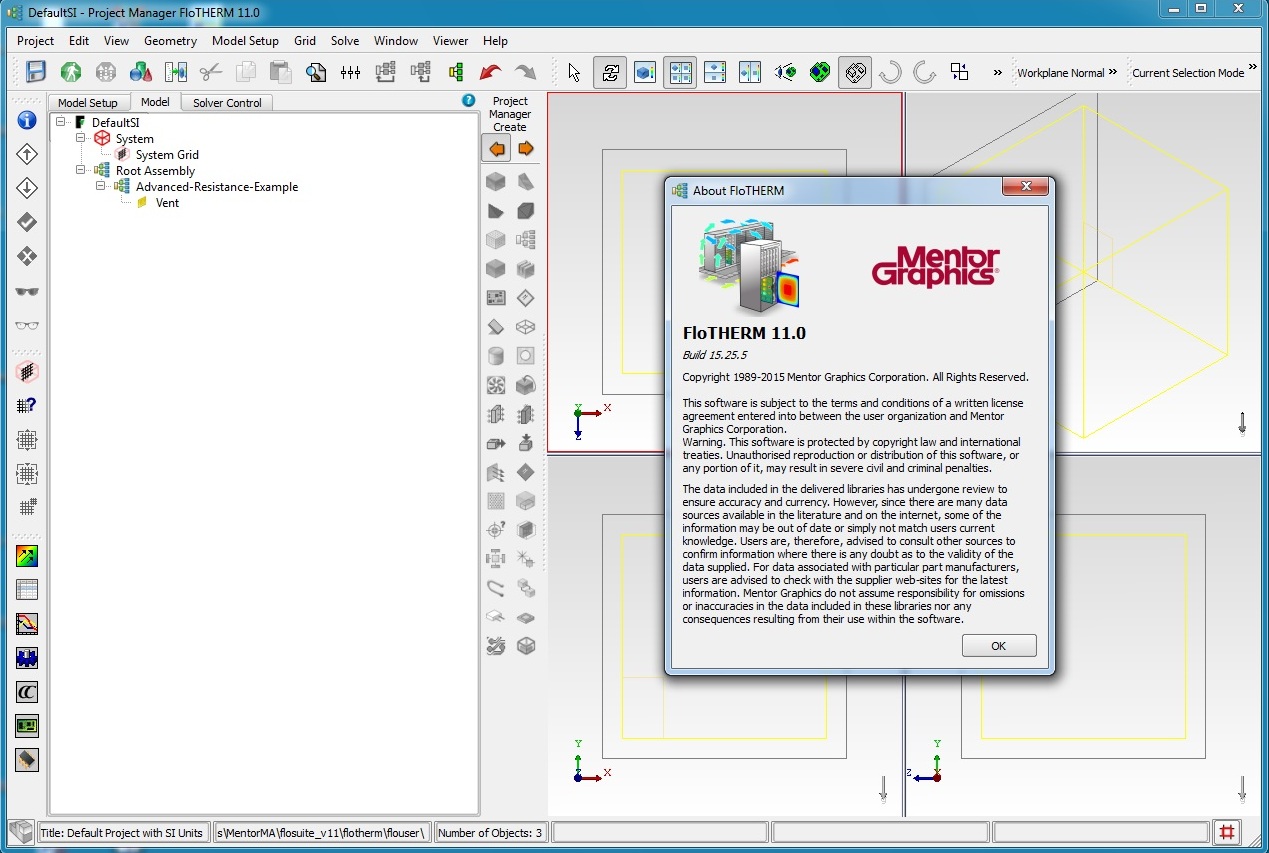This screenshot has height=853, width=1269.
Task: Click the Save project floppy disk icon
Action: pos(36,72)
